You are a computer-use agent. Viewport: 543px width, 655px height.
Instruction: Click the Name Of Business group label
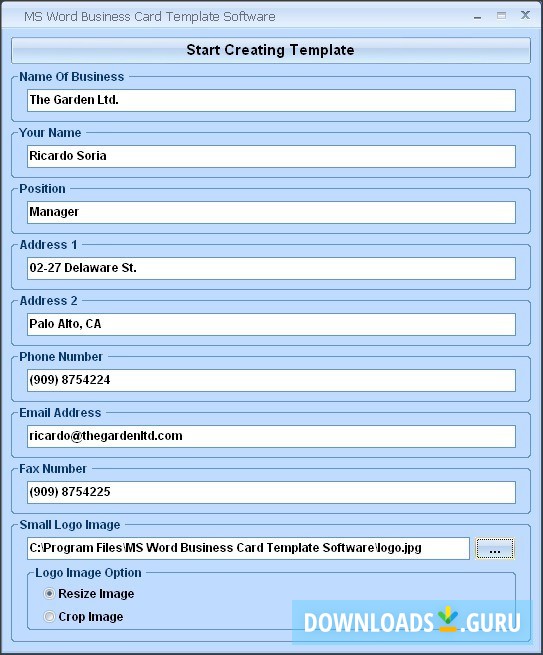72,77
